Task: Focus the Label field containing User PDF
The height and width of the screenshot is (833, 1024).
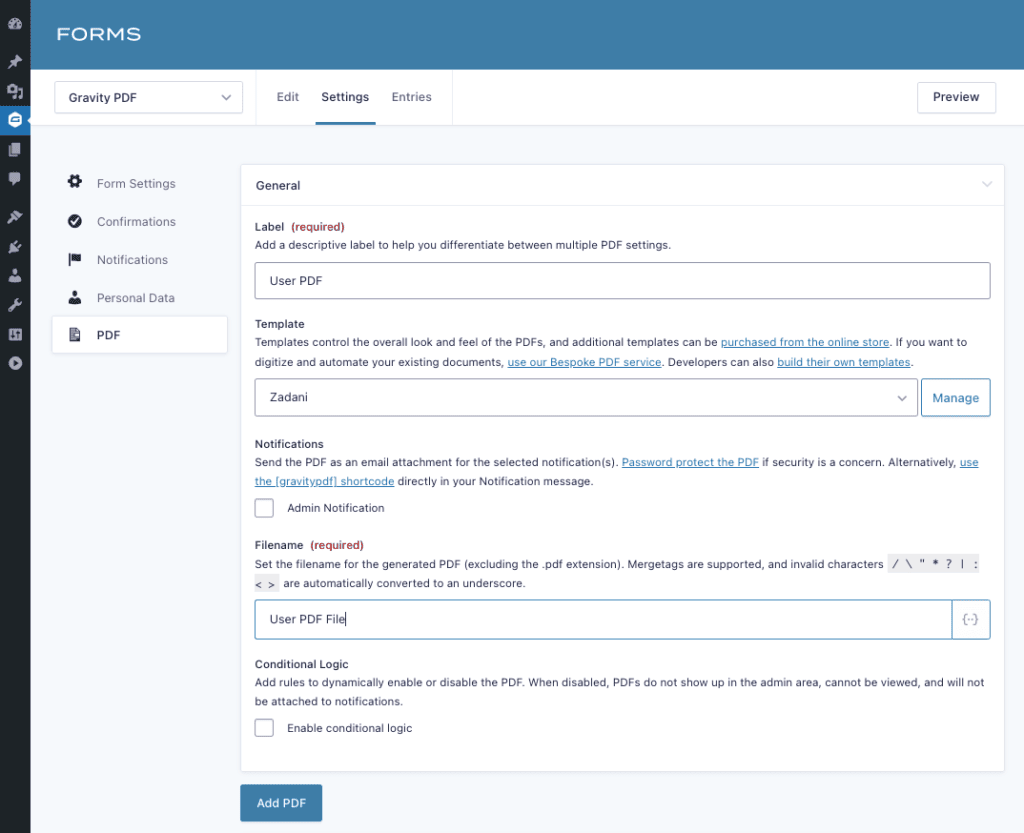Action: (x=622, y=281)
